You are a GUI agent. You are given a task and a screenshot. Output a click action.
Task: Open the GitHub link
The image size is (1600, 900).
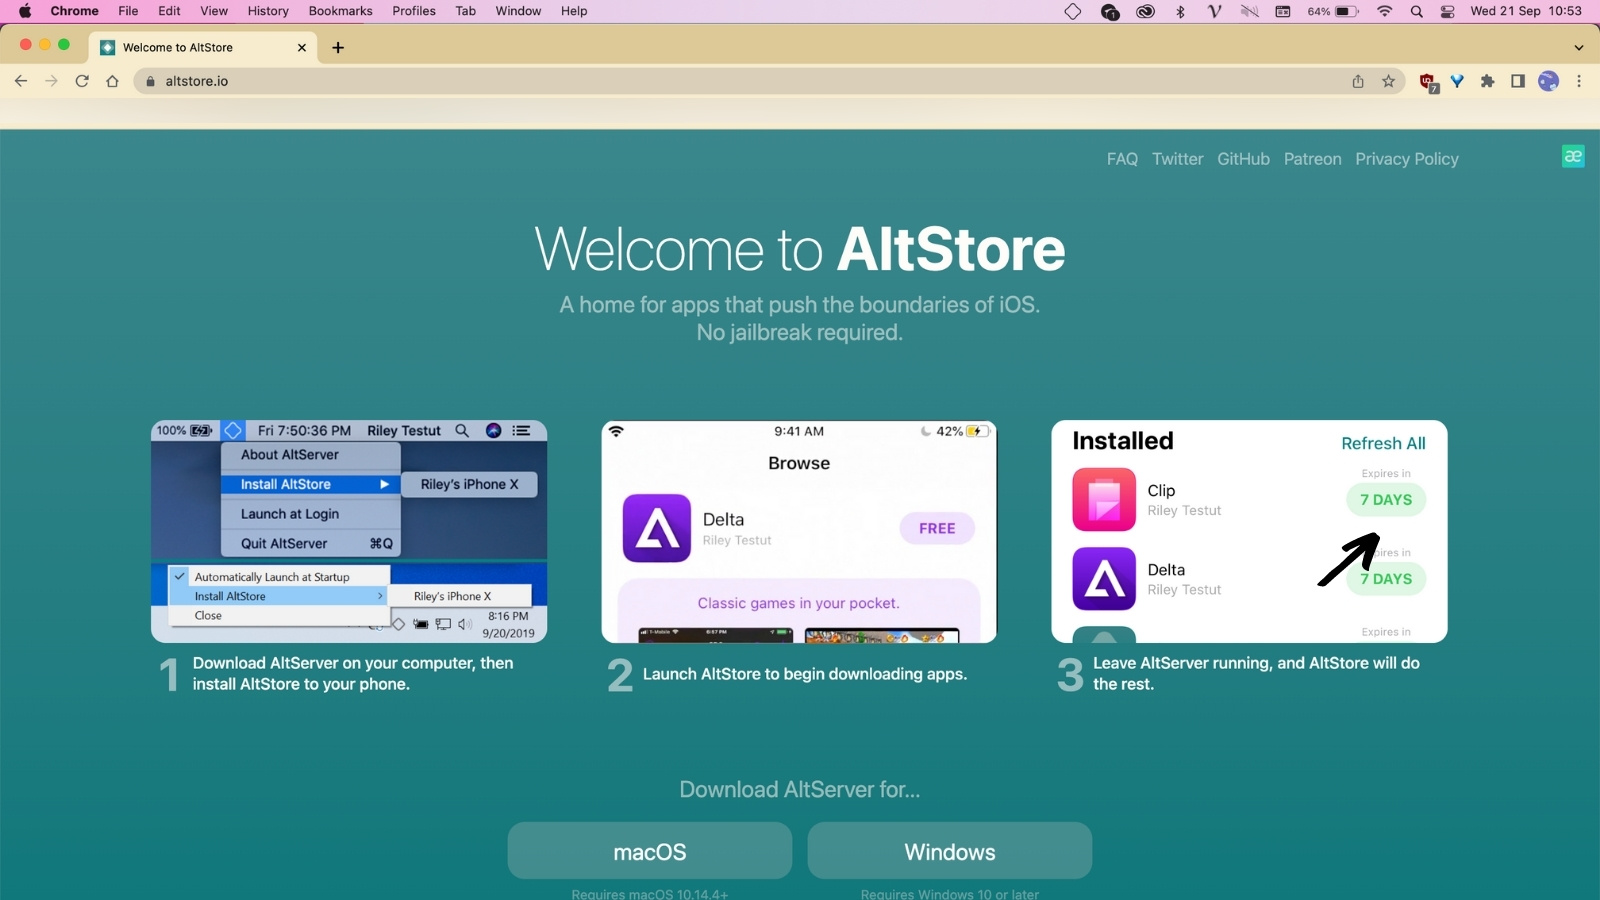click(x=1243, y=159)
